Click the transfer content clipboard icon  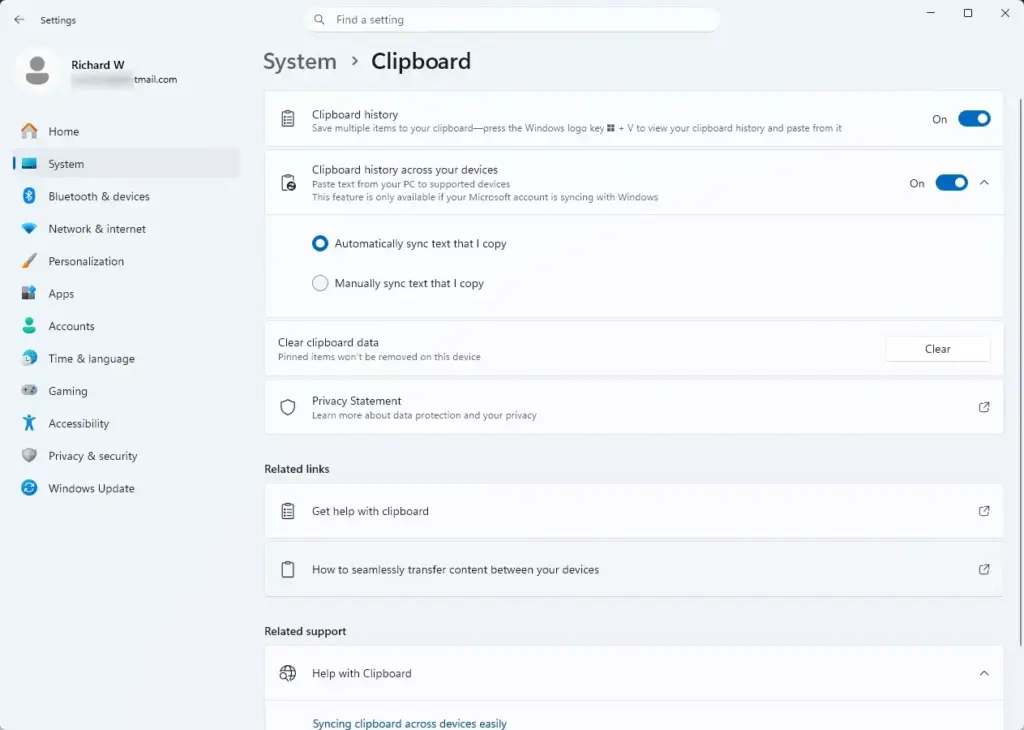(288, 569)
